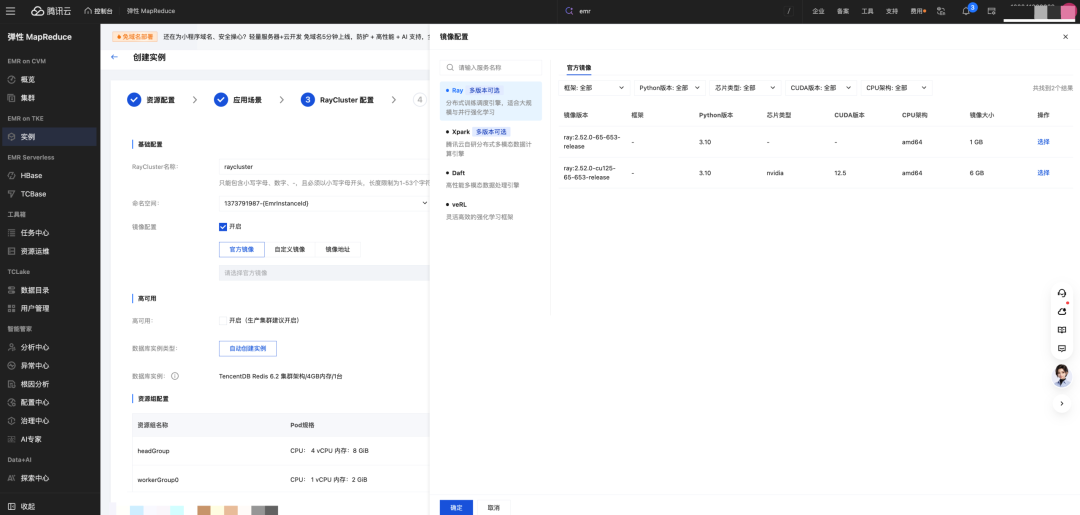Open 用户管理 in sidebar
This screenshot has height=515, width=1080.
point(34,308)
